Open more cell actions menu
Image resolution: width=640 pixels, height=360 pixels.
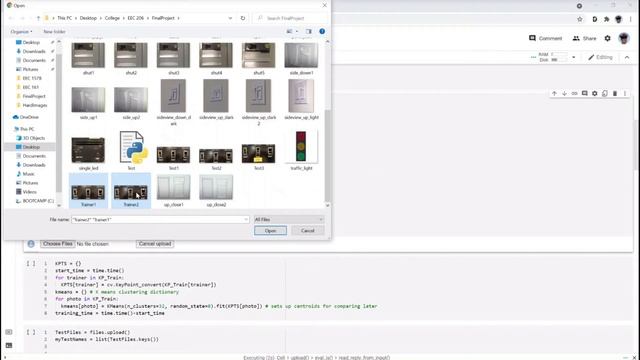click(624, 93)
